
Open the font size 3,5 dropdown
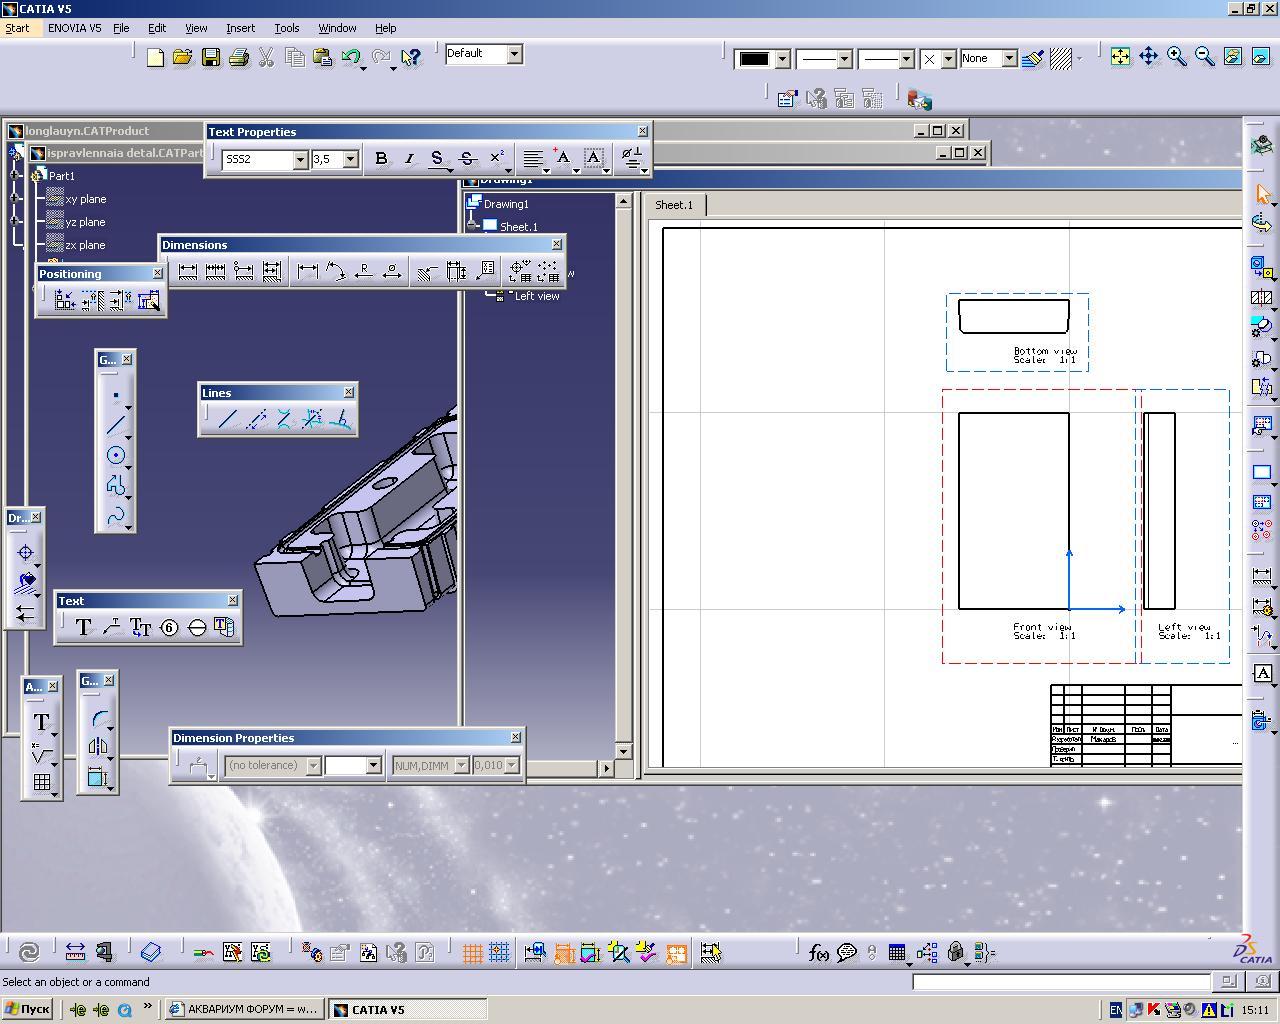tap(350, 159)
